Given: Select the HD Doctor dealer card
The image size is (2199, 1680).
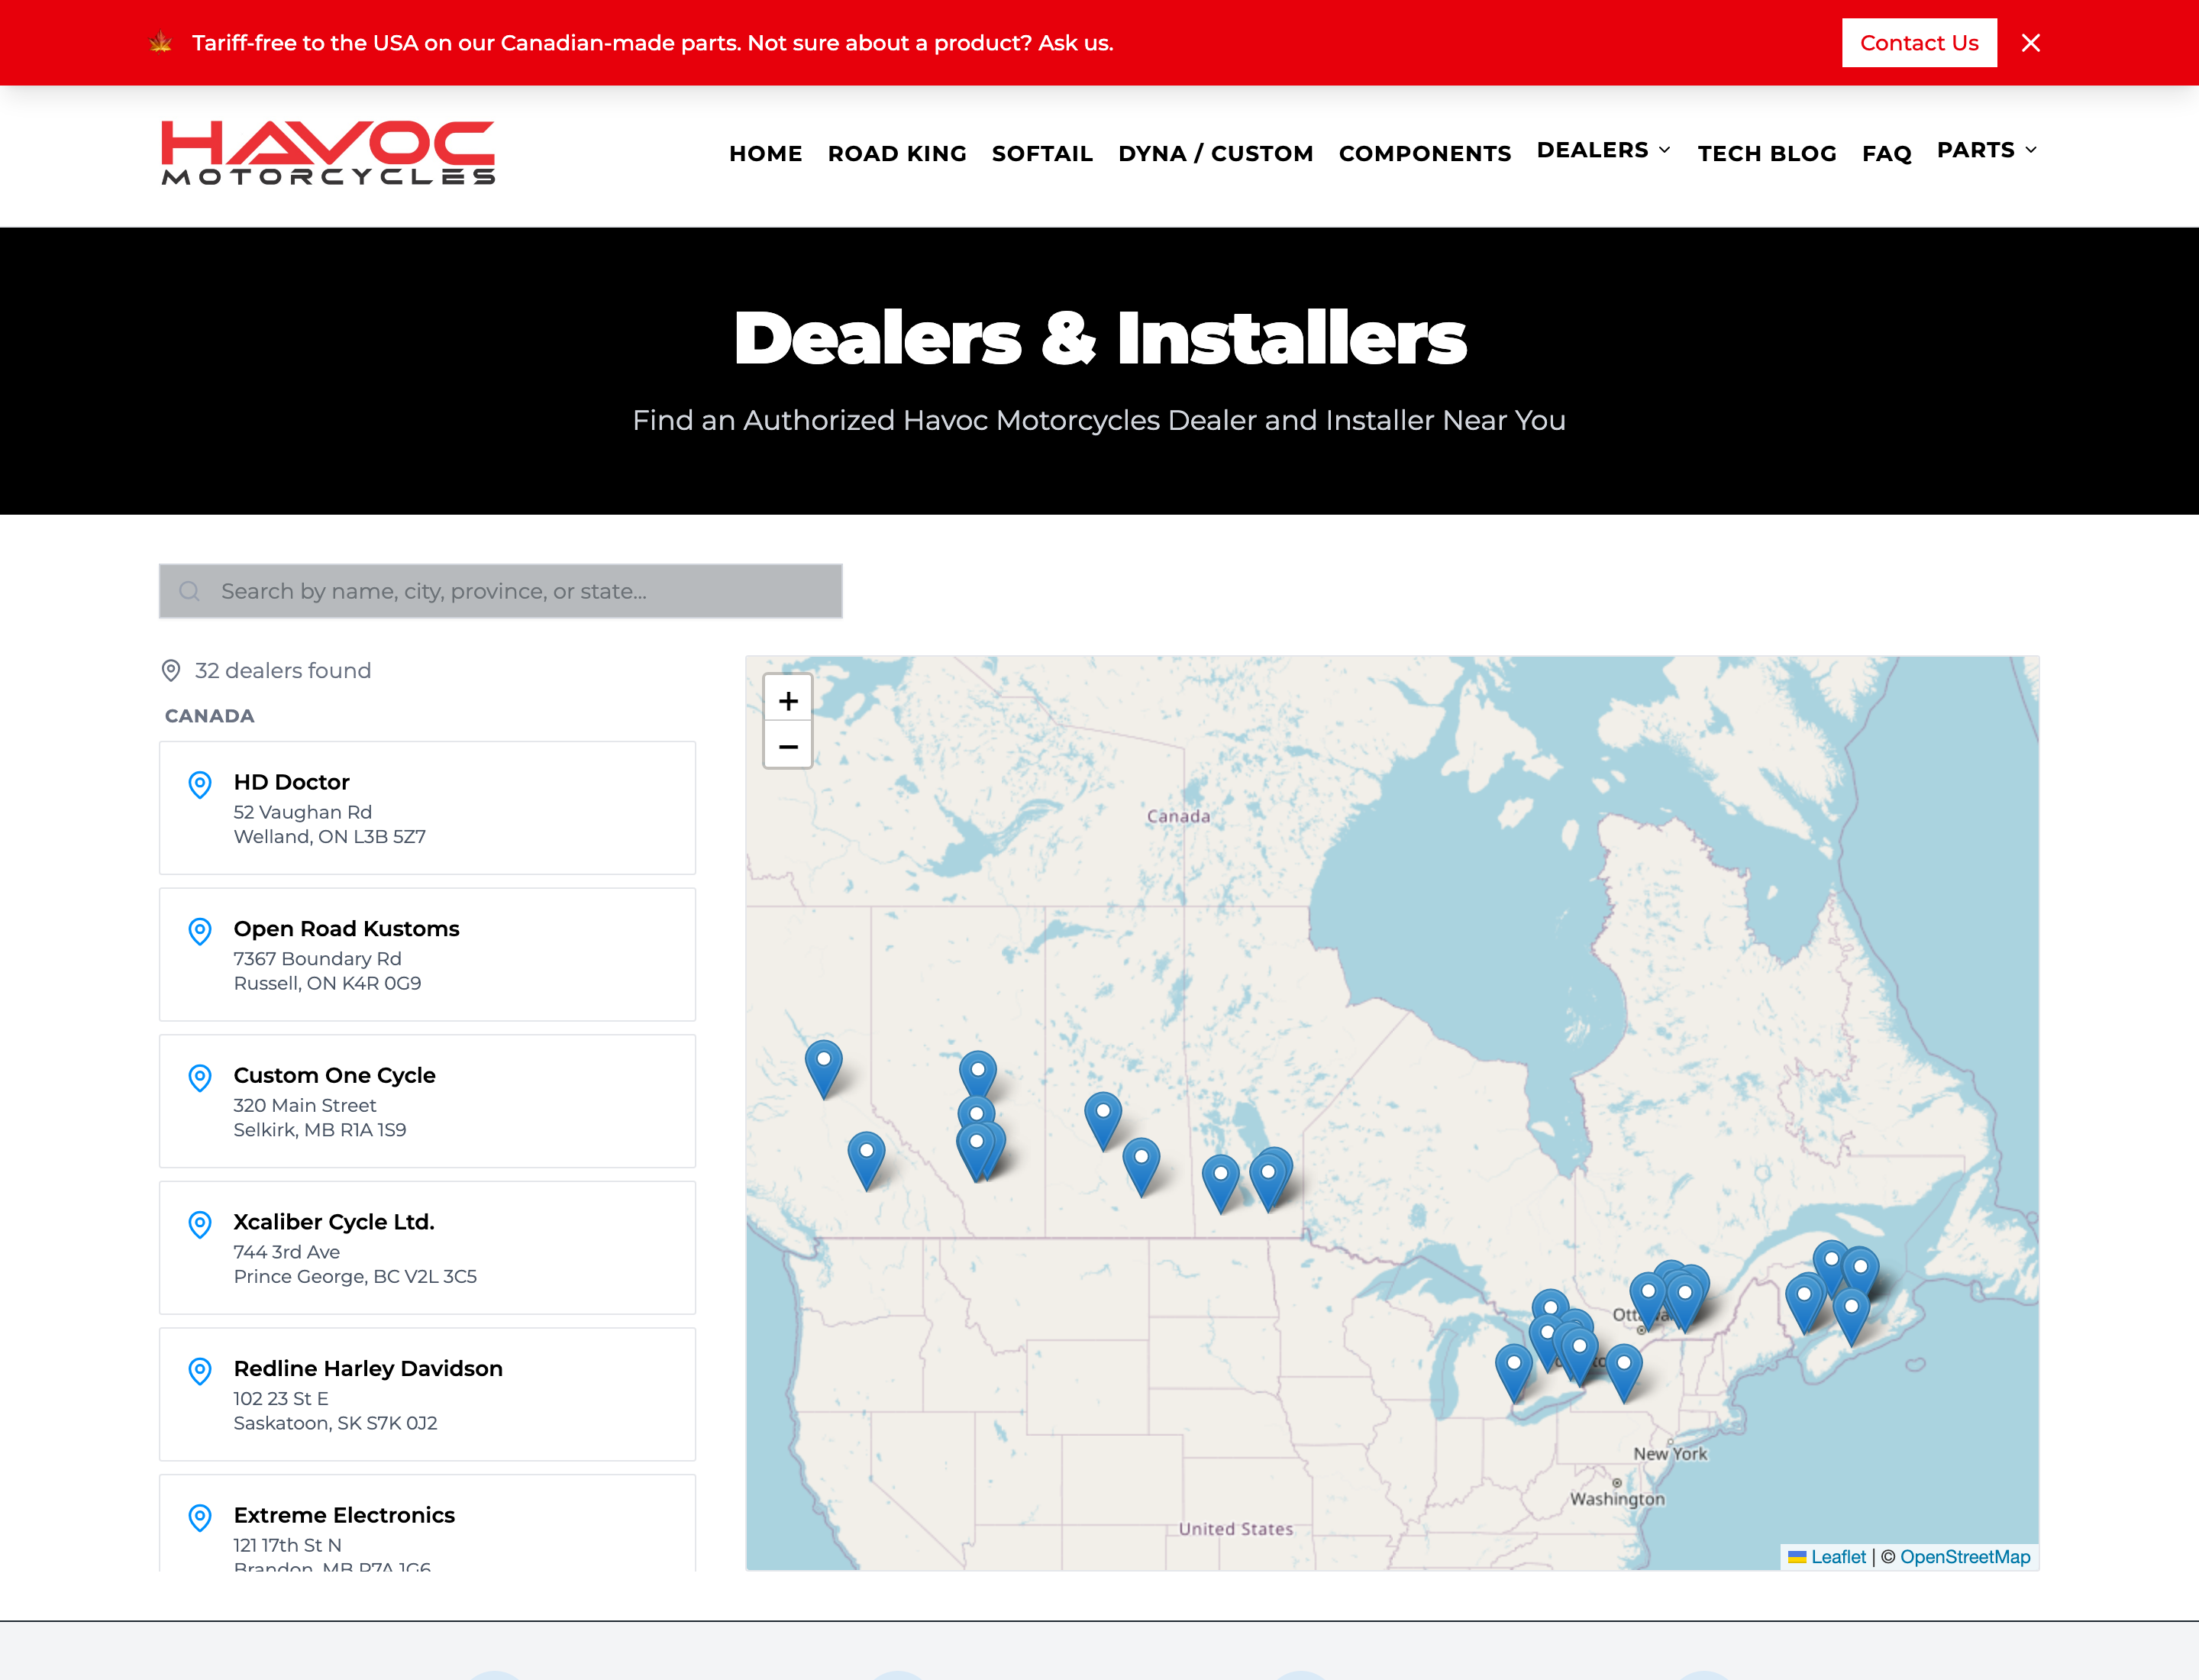Looking at the screenshot, I should pyautogui.click(x=427, y=808).
